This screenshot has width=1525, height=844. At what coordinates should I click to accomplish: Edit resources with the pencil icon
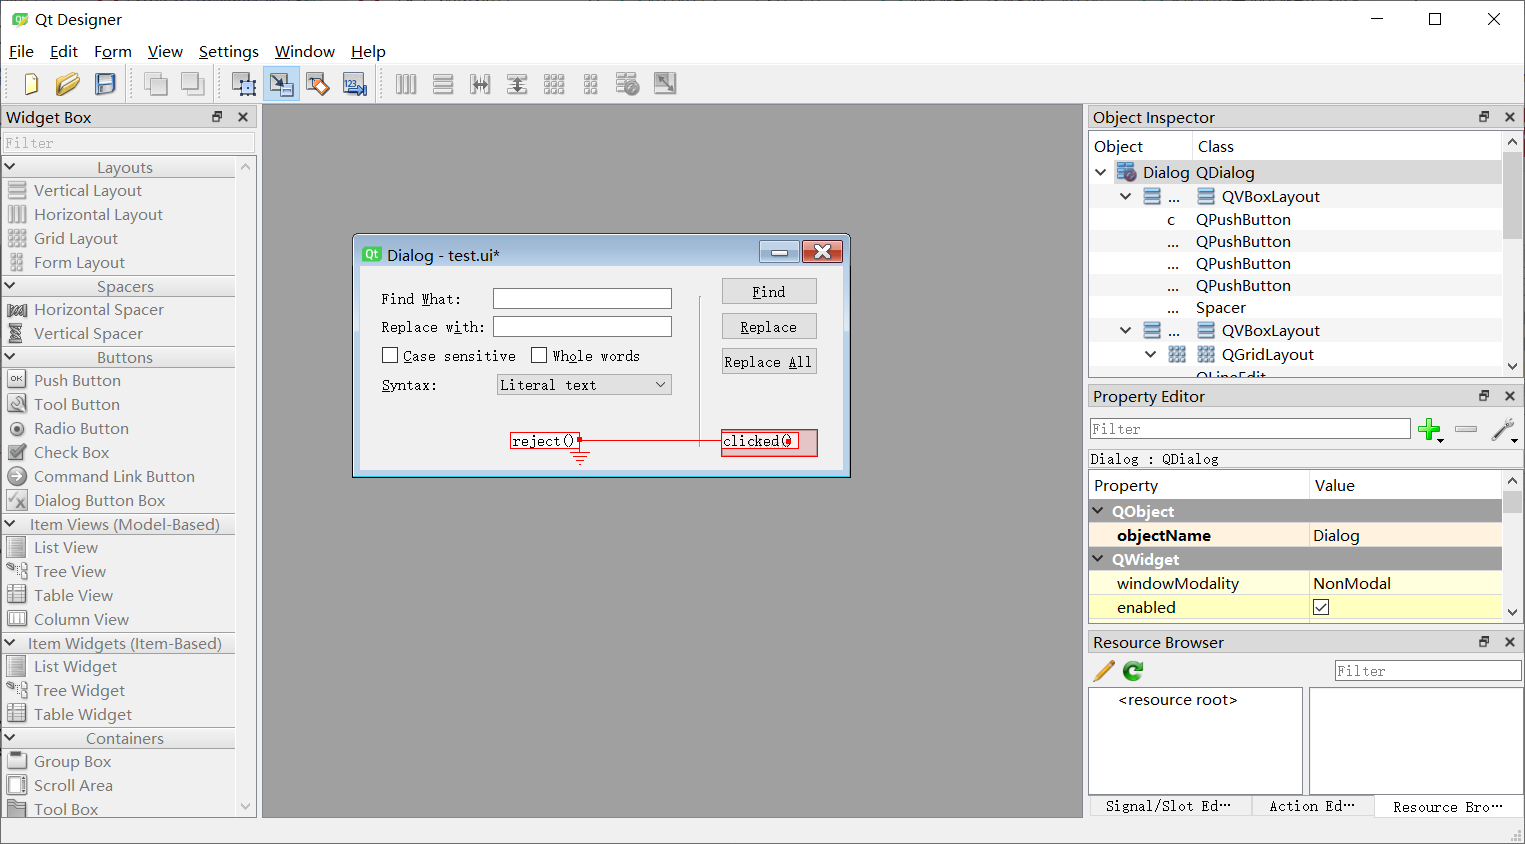pos(1104,671)
